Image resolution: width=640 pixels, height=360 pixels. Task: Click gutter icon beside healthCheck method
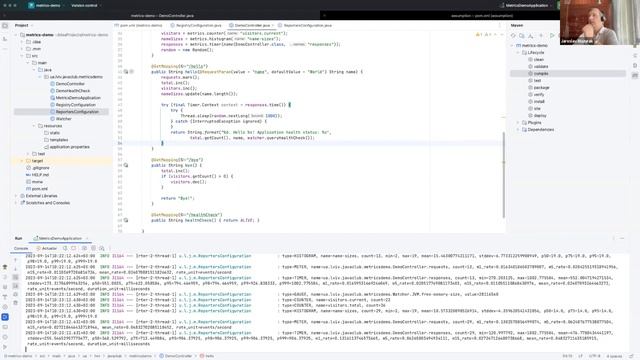[126, 220]
